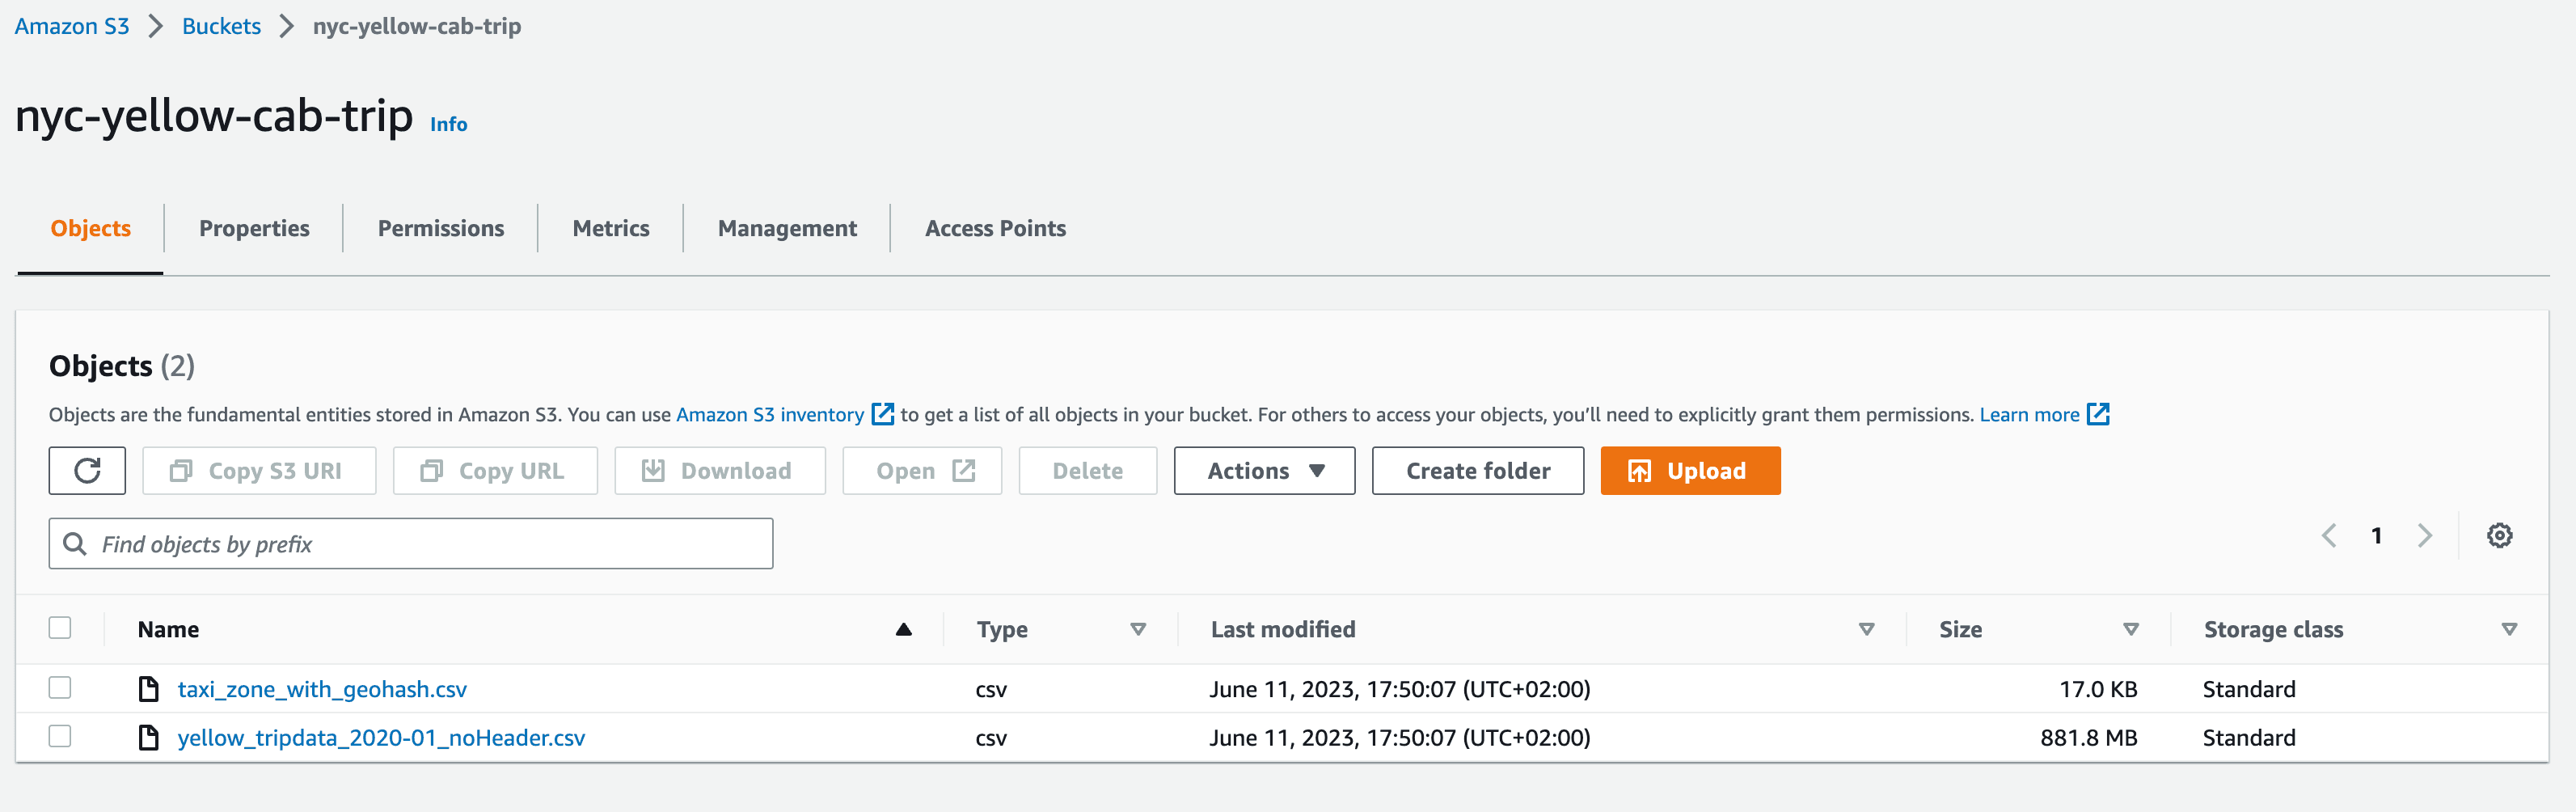Toggle the select all objects checkbox
The height and width of the screenshot is (812, 2576).
point(60,628)
